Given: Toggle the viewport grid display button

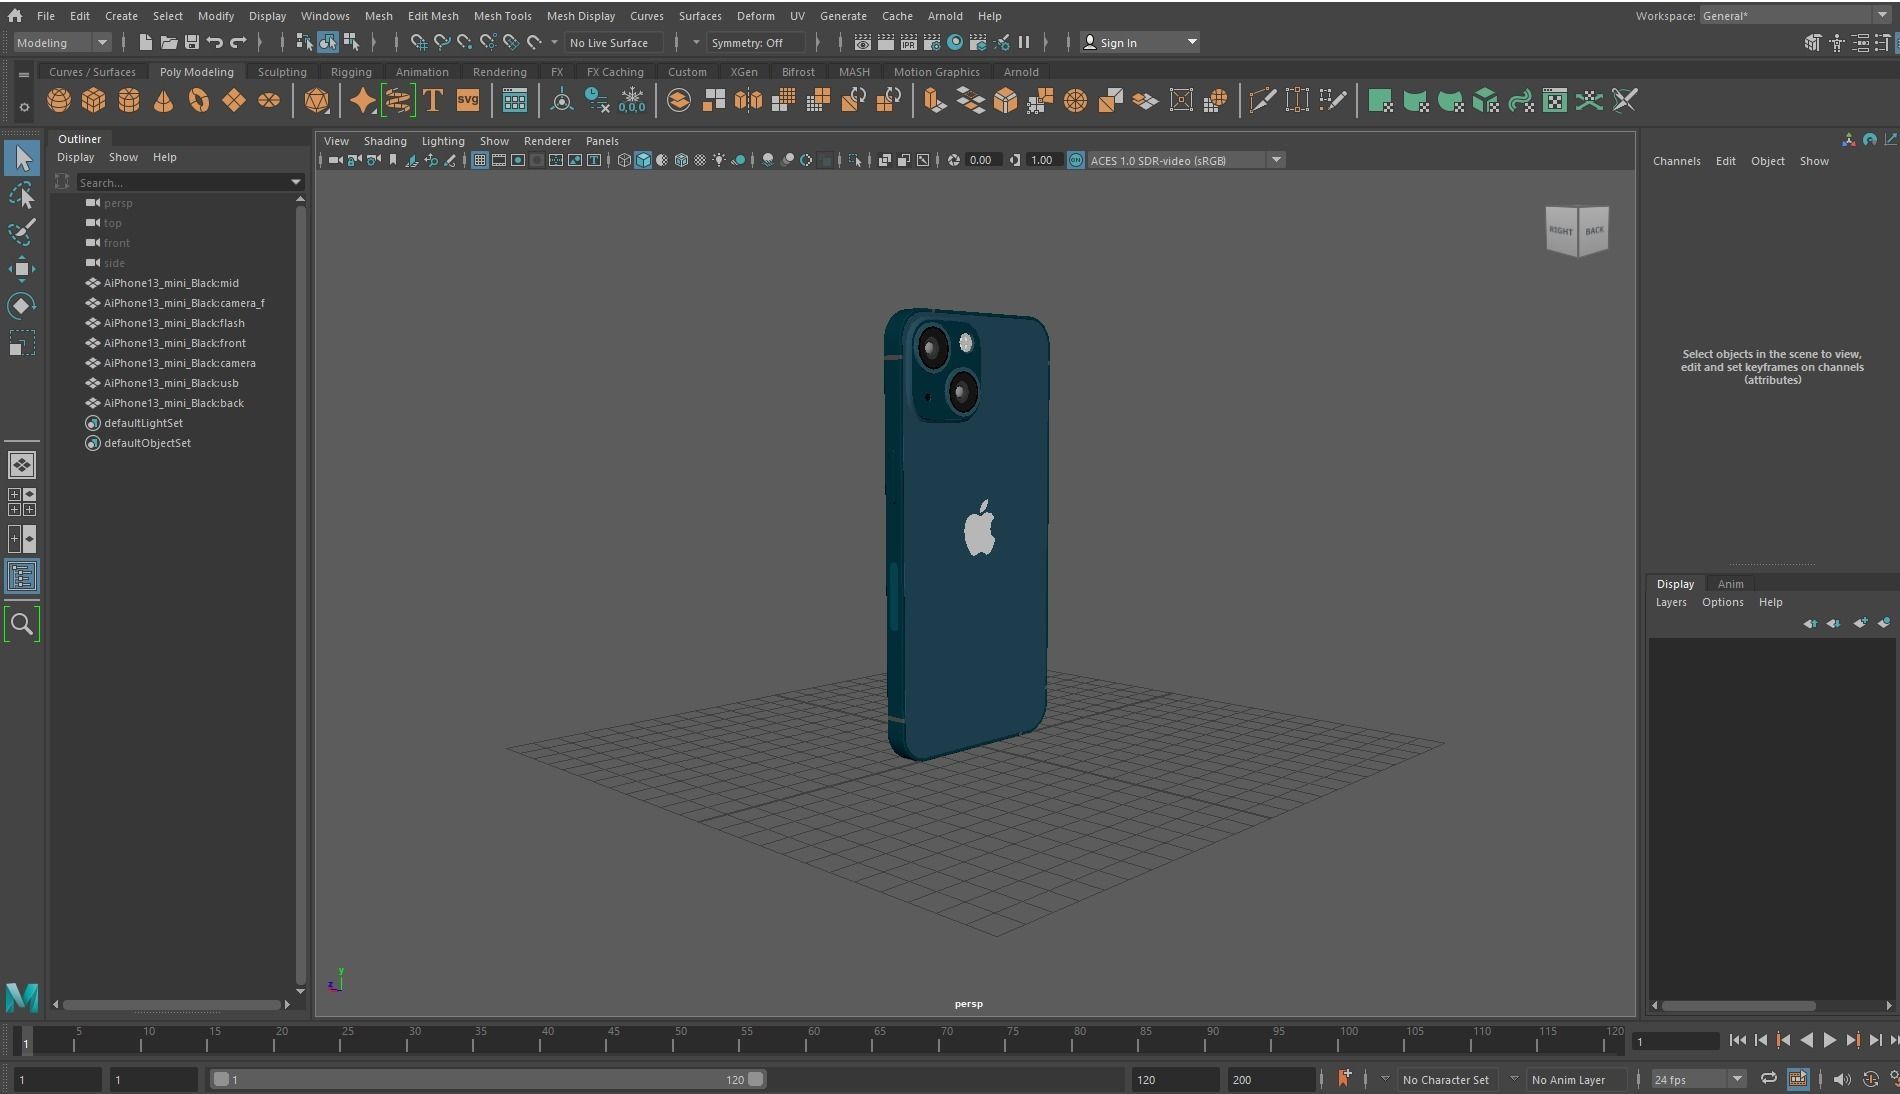Looking at the screenshot, I should (x=480, y=160).
